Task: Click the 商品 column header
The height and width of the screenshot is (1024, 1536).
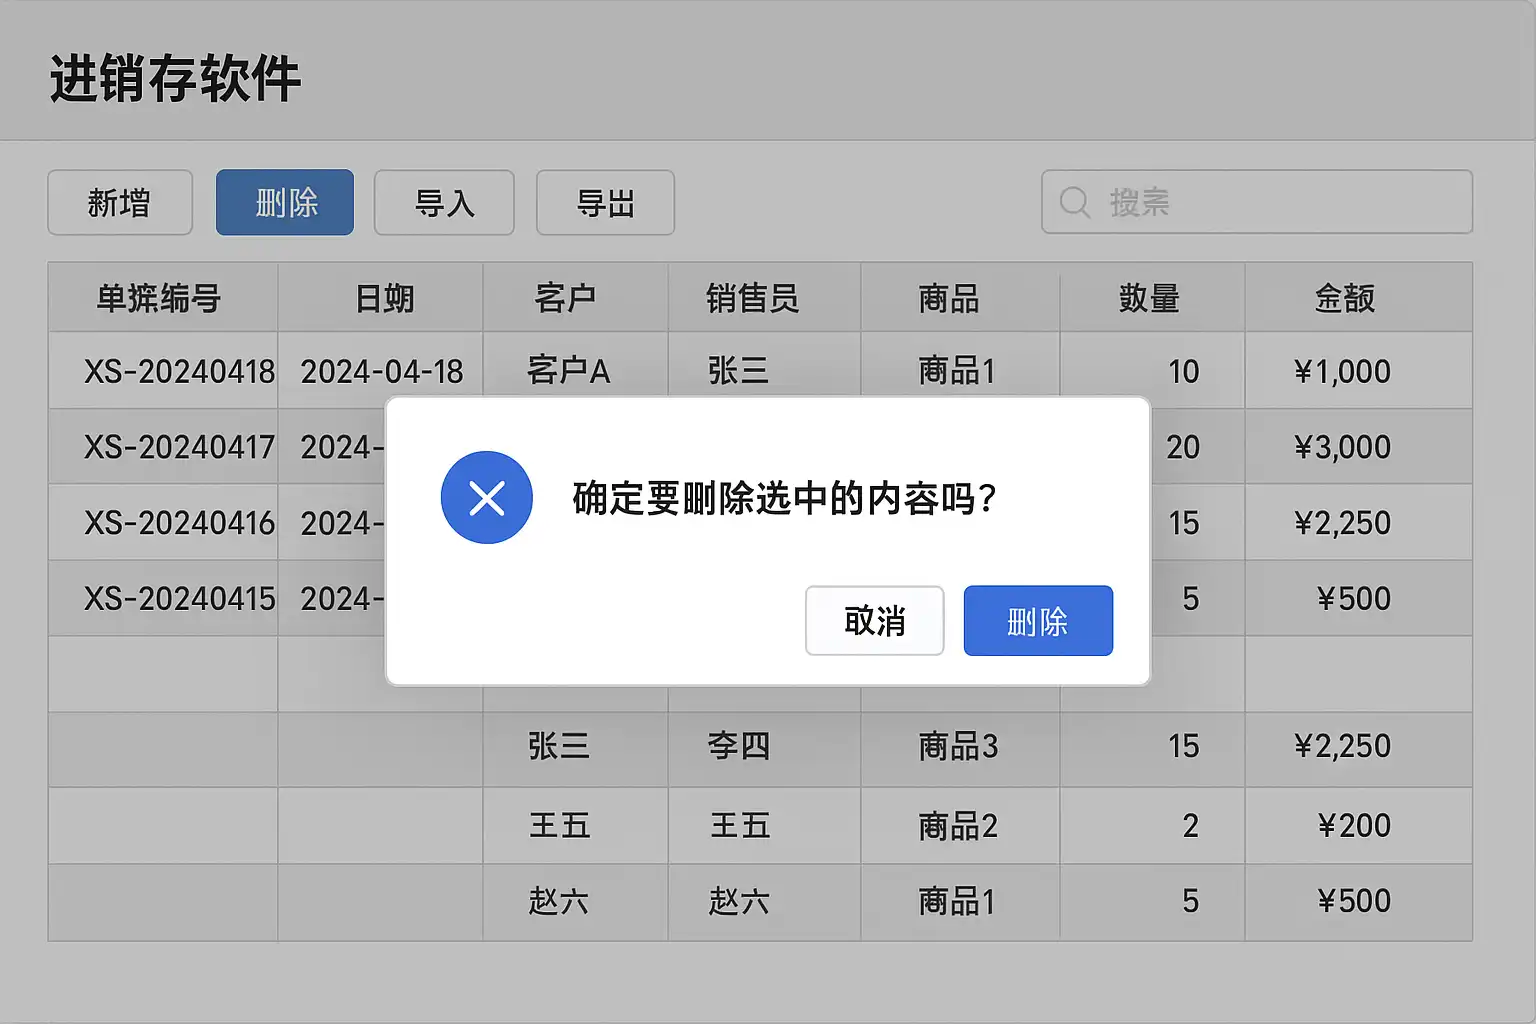Action: [948, 298]
